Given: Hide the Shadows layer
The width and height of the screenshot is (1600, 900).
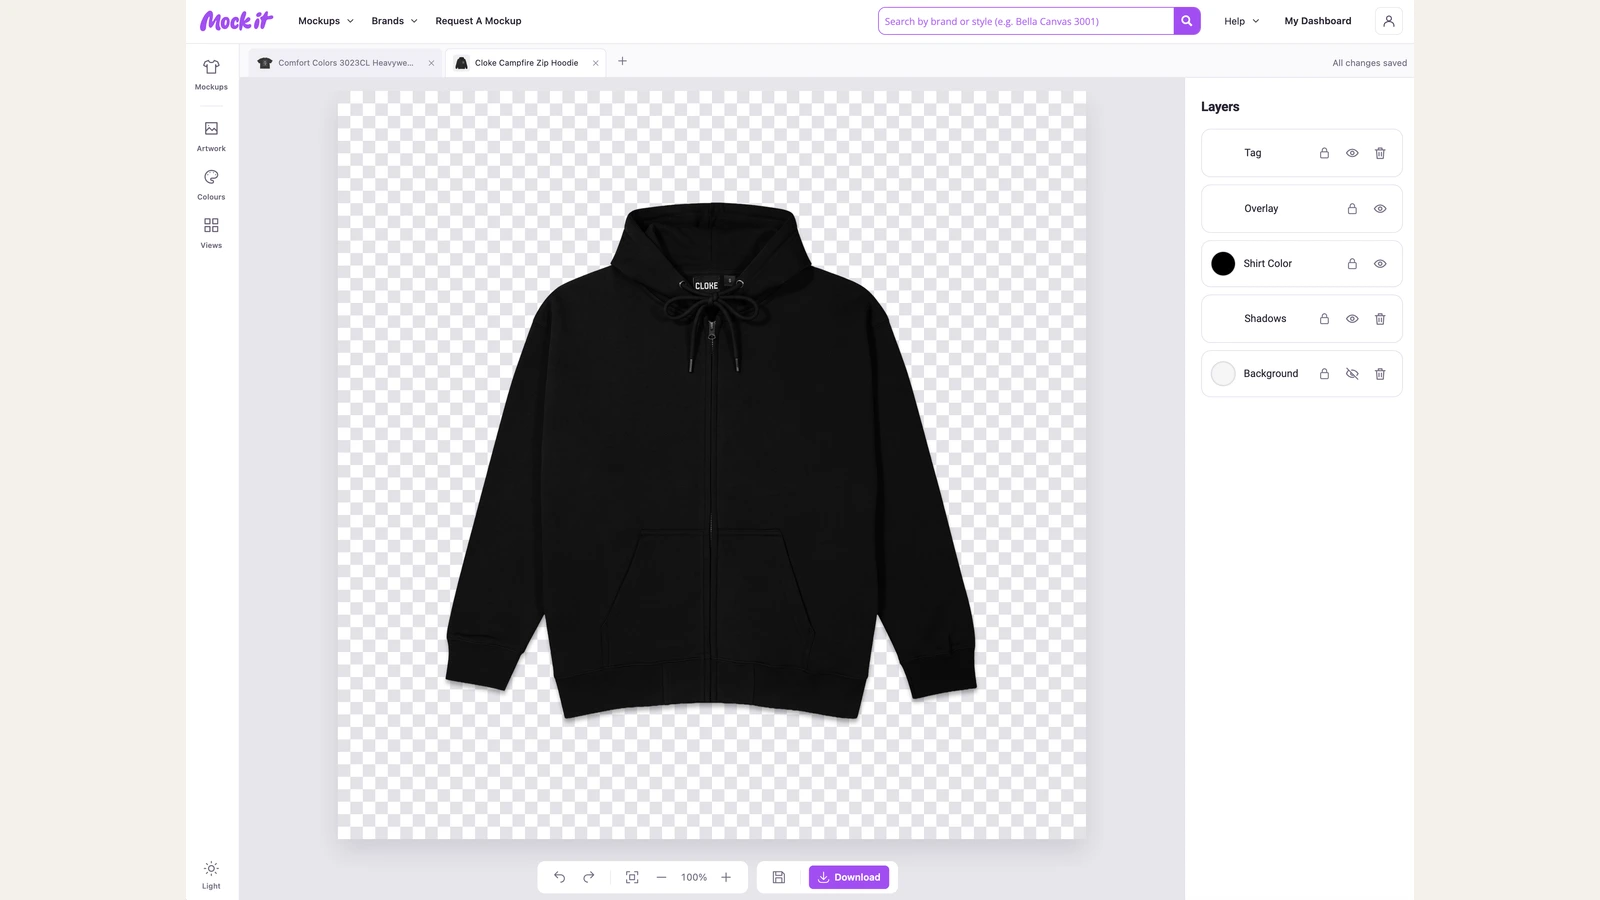Looking at the screenshot, I should point(1352,319).
